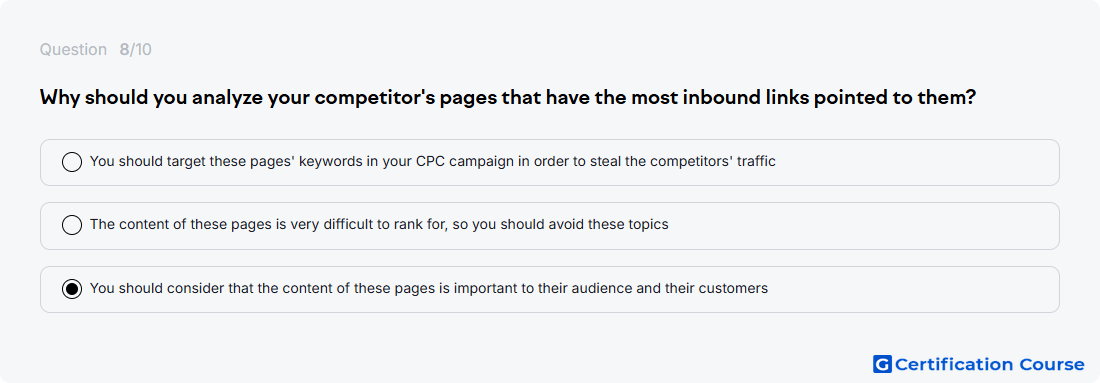The width and height of the screenshot is (1100, 383).
Task: Click the answer text 'You should consider that the content'
Action: click(429, 288)
